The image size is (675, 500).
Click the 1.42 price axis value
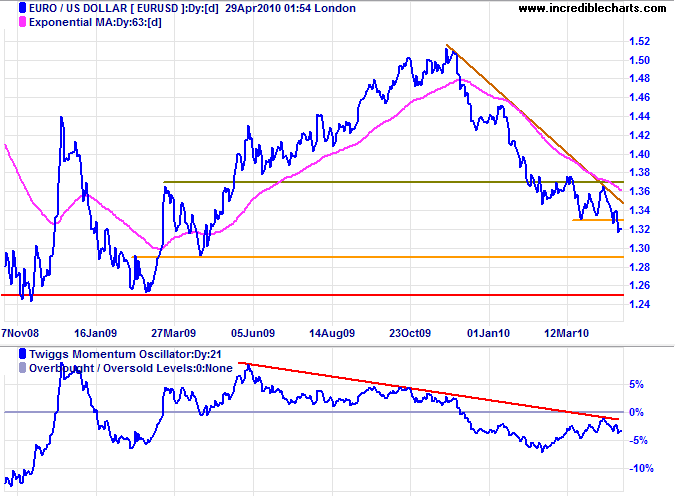639,135
